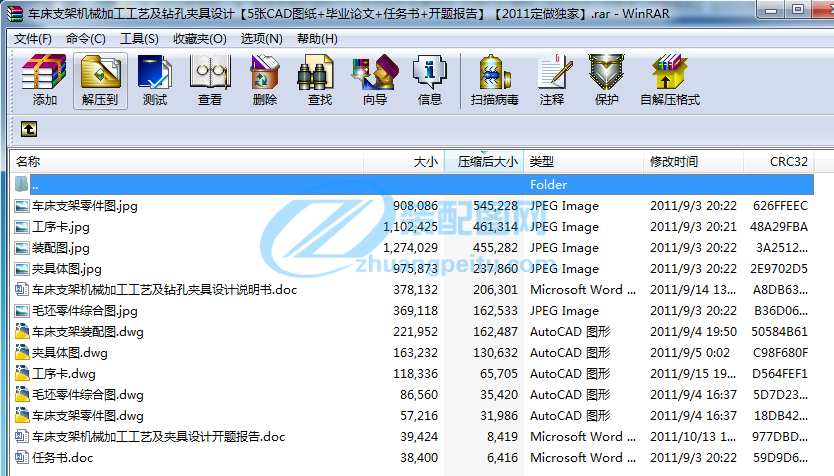Image resolution: width=834 pixels, height=476 pixels.
Task: Click the toolbar drag handle at left edge
Action: click(x=11, y=81)
